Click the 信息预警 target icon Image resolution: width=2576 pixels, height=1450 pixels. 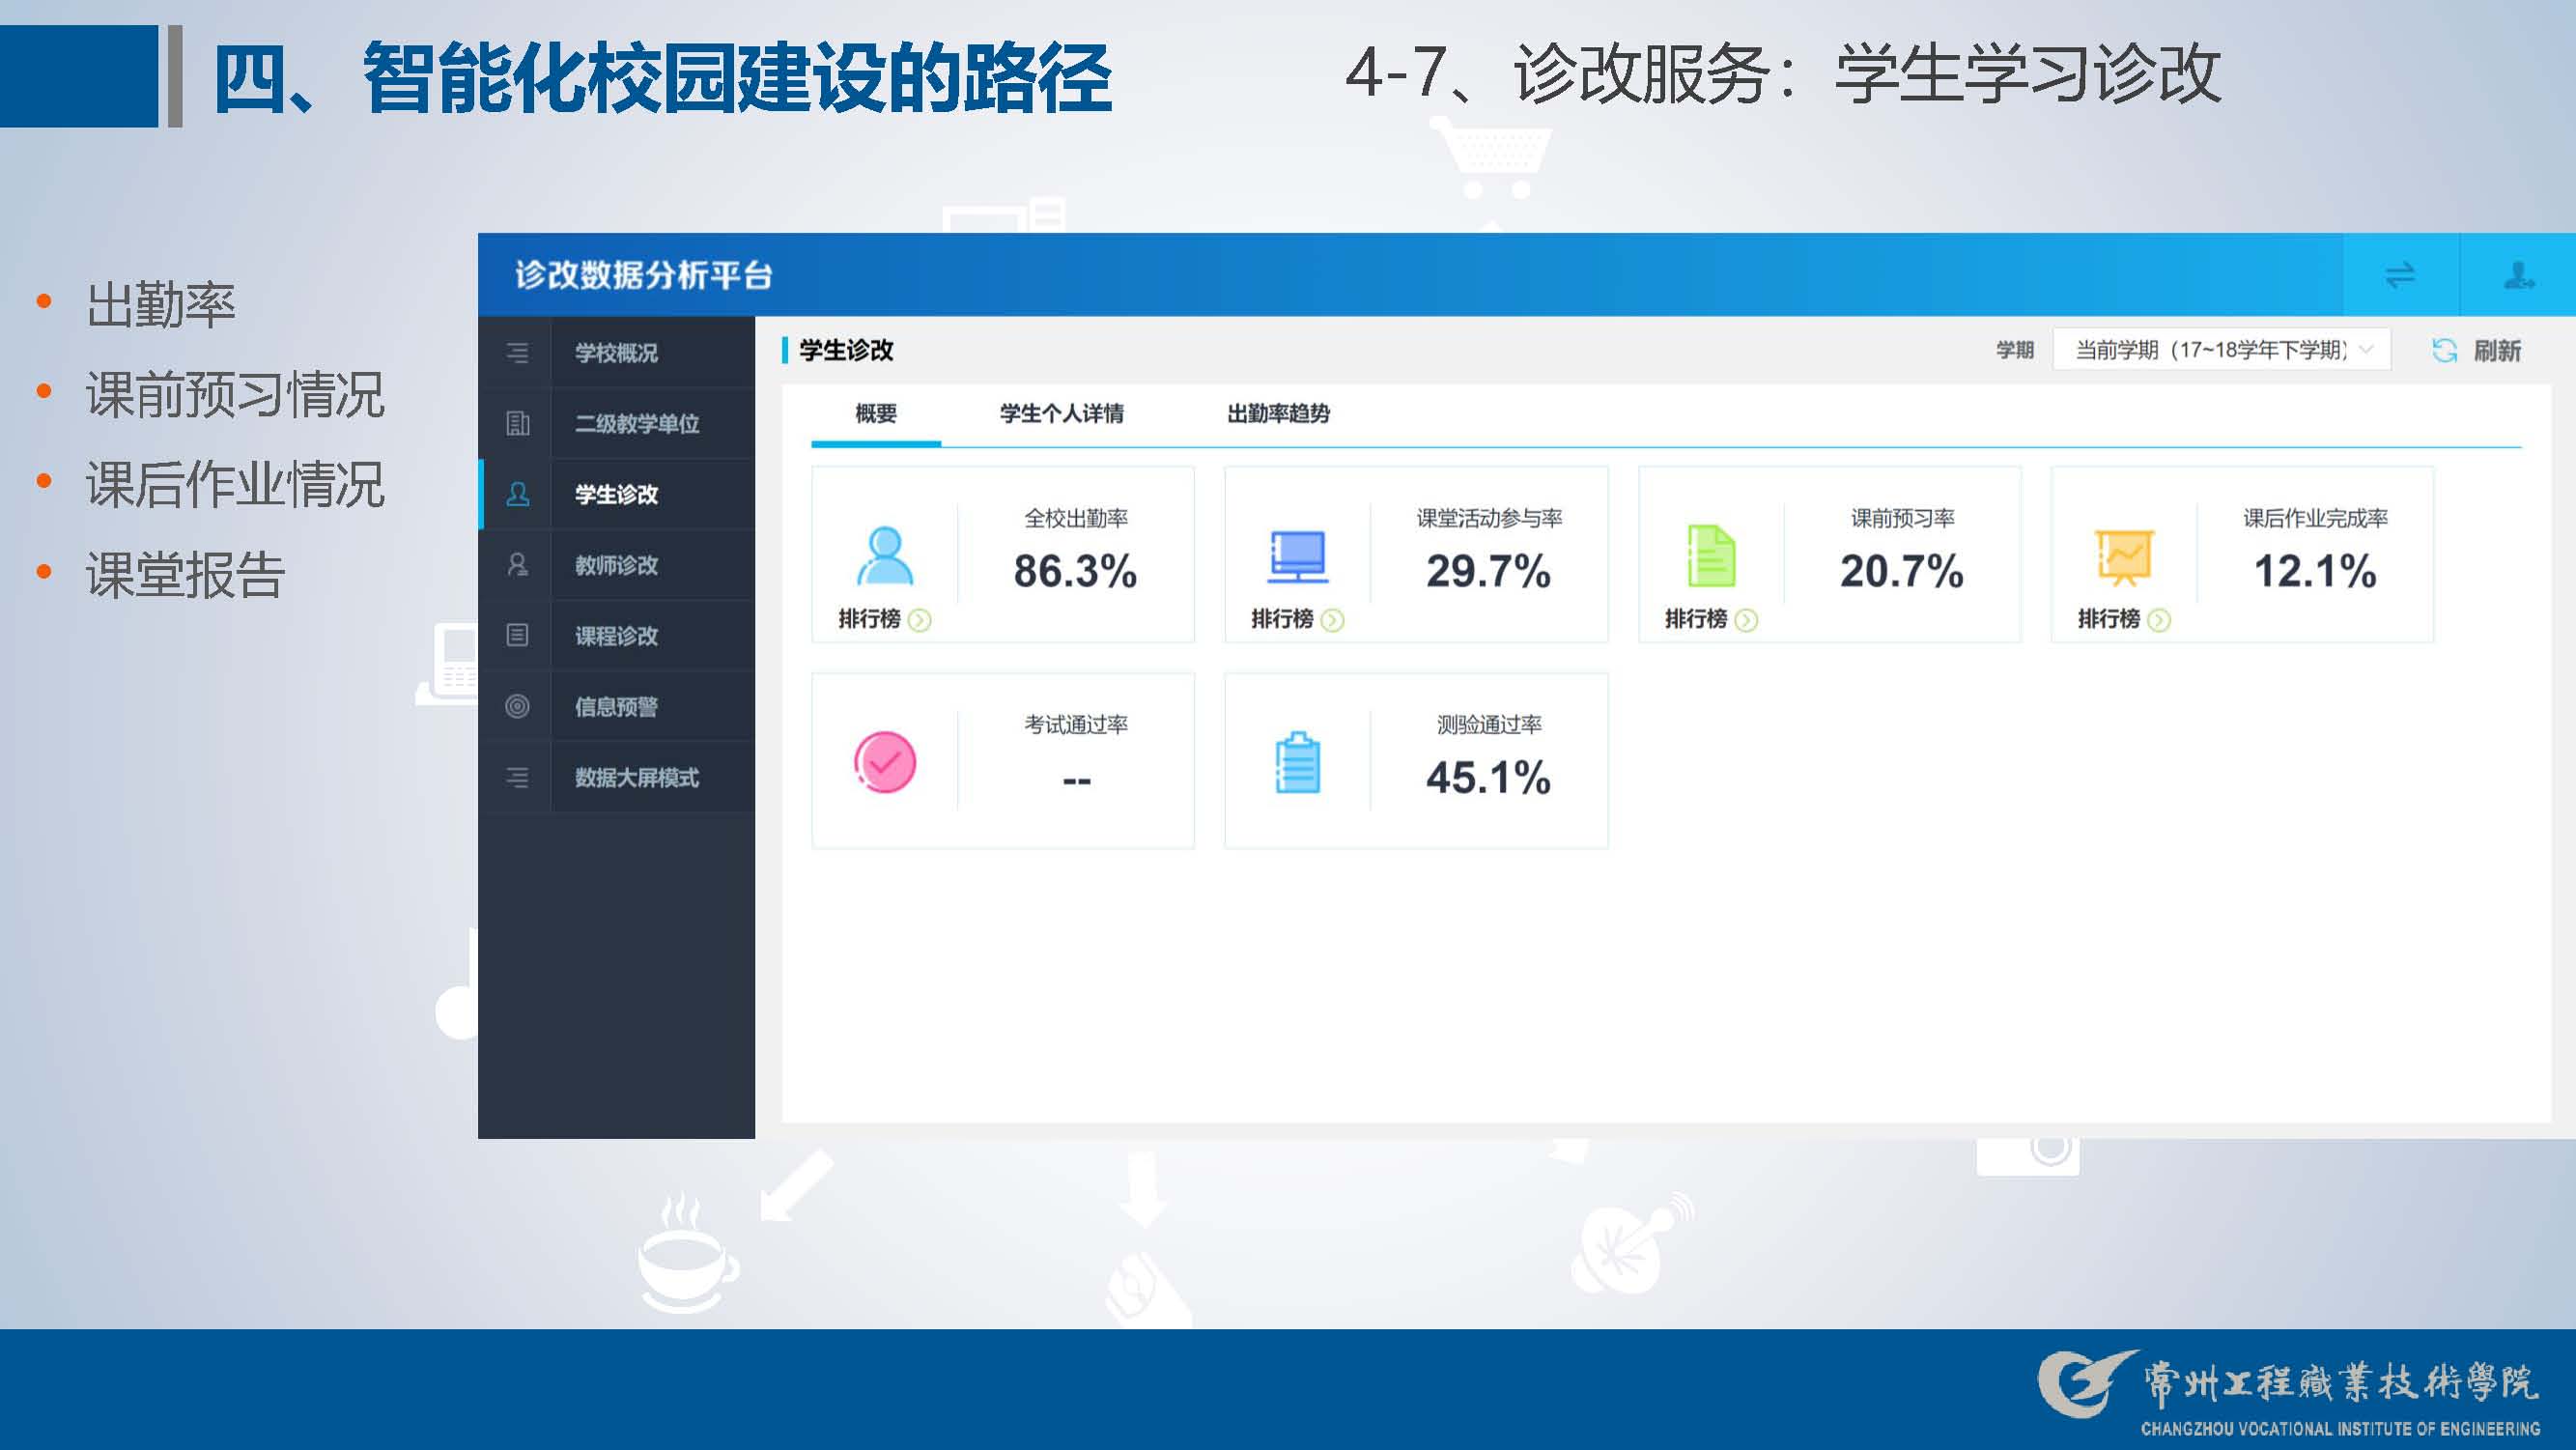tap(517, 706)
